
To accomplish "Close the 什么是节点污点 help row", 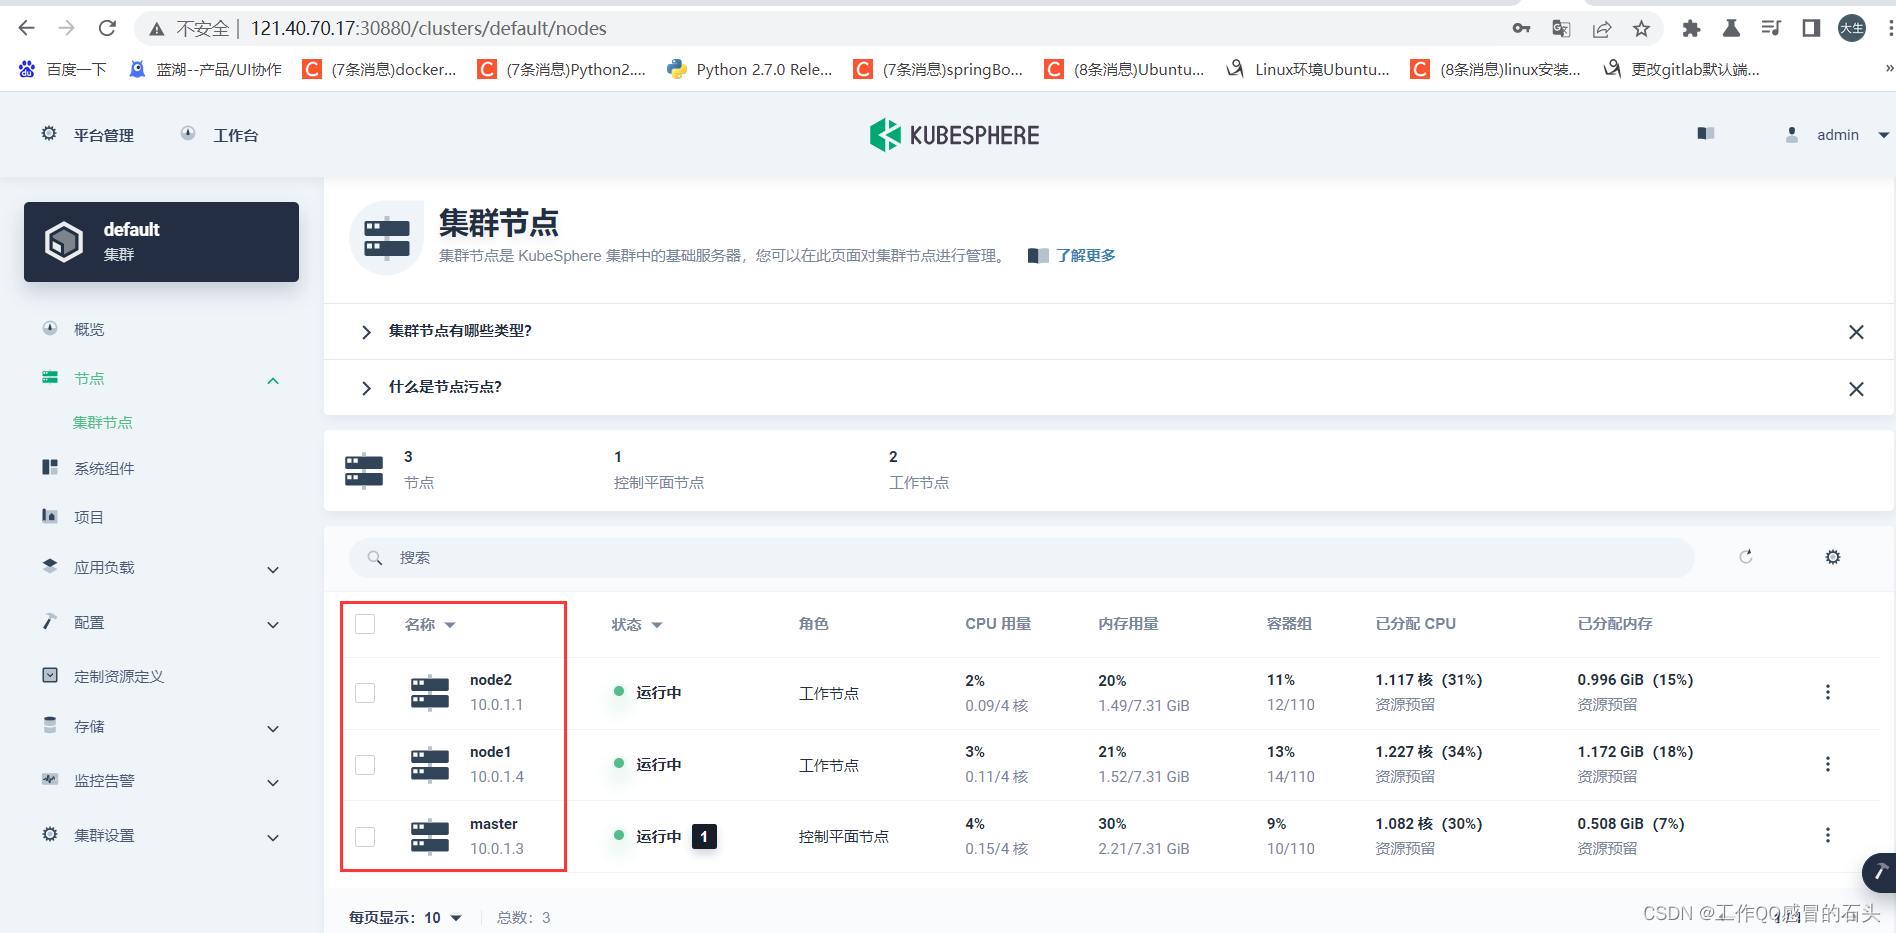I will [x=1856, y=389].
